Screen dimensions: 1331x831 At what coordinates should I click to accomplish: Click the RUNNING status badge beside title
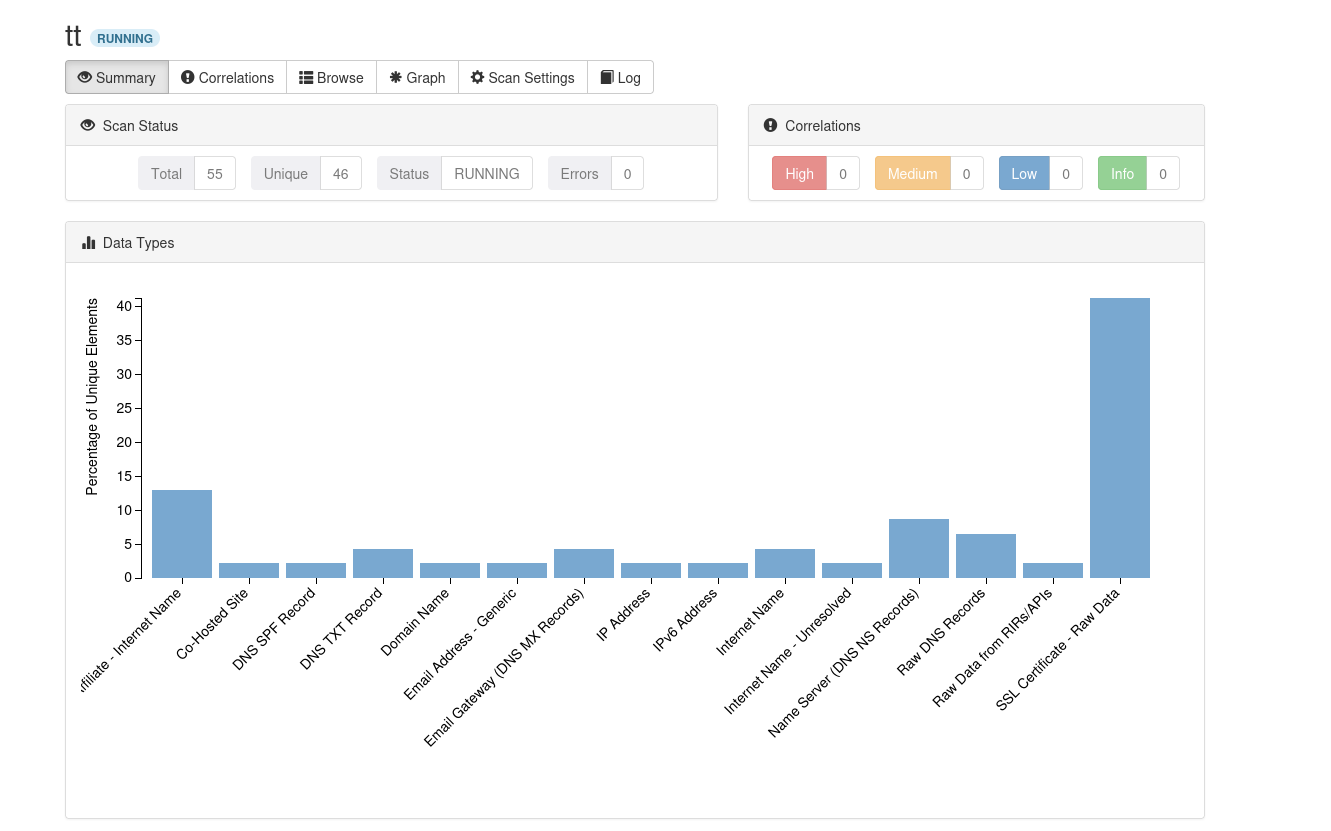coord(125,38)
